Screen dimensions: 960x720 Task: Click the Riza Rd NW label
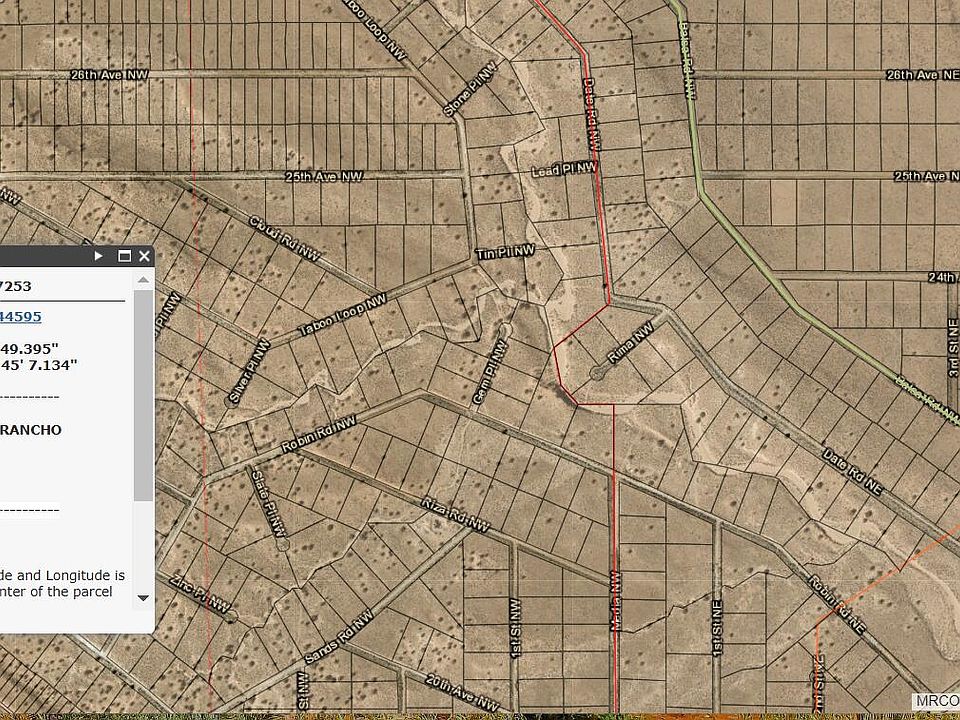(456, 514)
